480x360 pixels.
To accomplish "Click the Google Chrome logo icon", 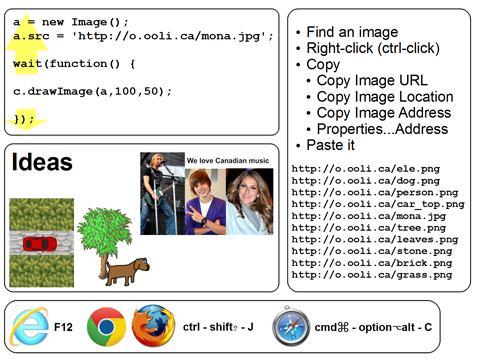I will (106, 327).
